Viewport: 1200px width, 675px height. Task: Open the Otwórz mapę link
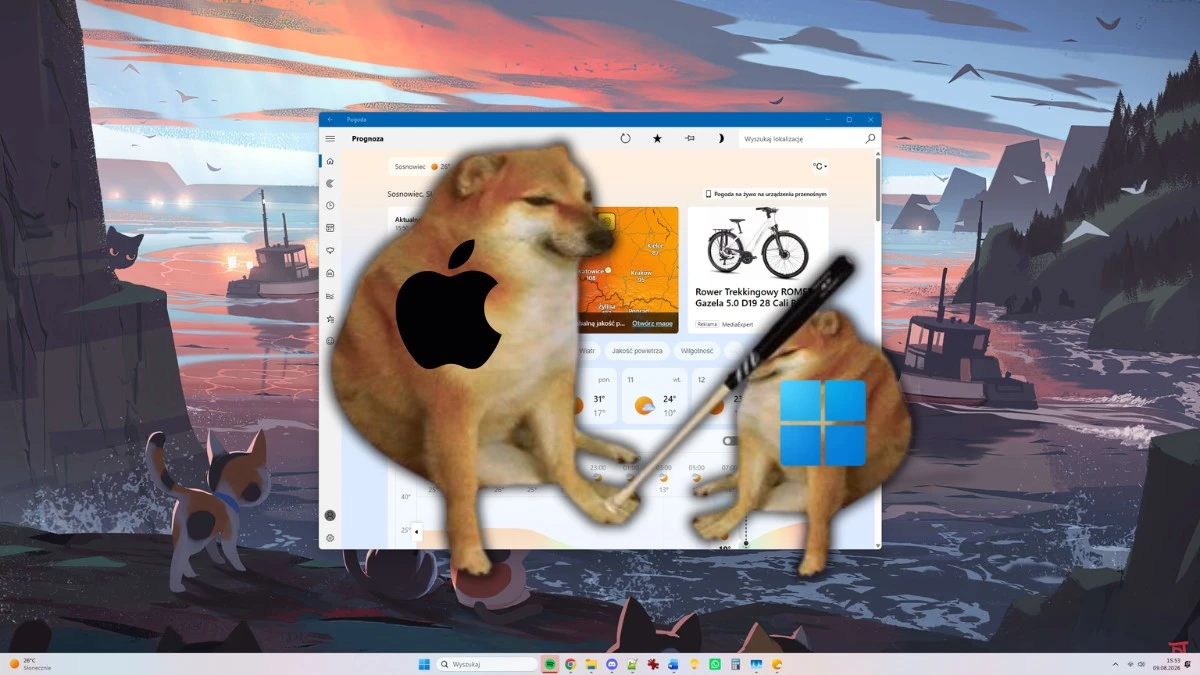point(652,324)
